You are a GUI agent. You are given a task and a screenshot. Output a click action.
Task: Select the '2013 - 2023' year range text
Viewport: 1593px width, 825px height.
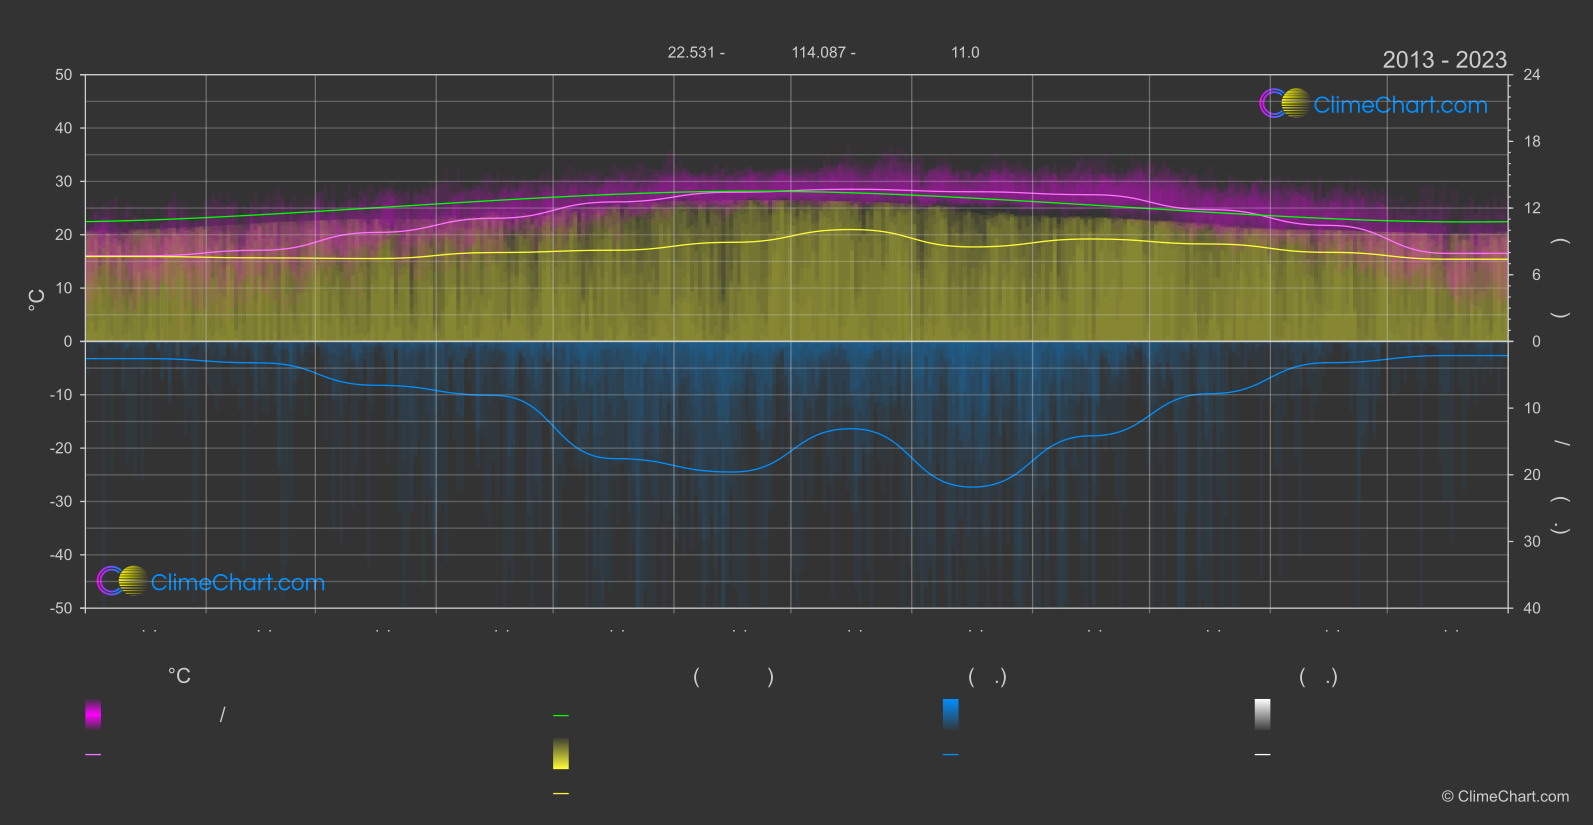(x=1444, y=60)
